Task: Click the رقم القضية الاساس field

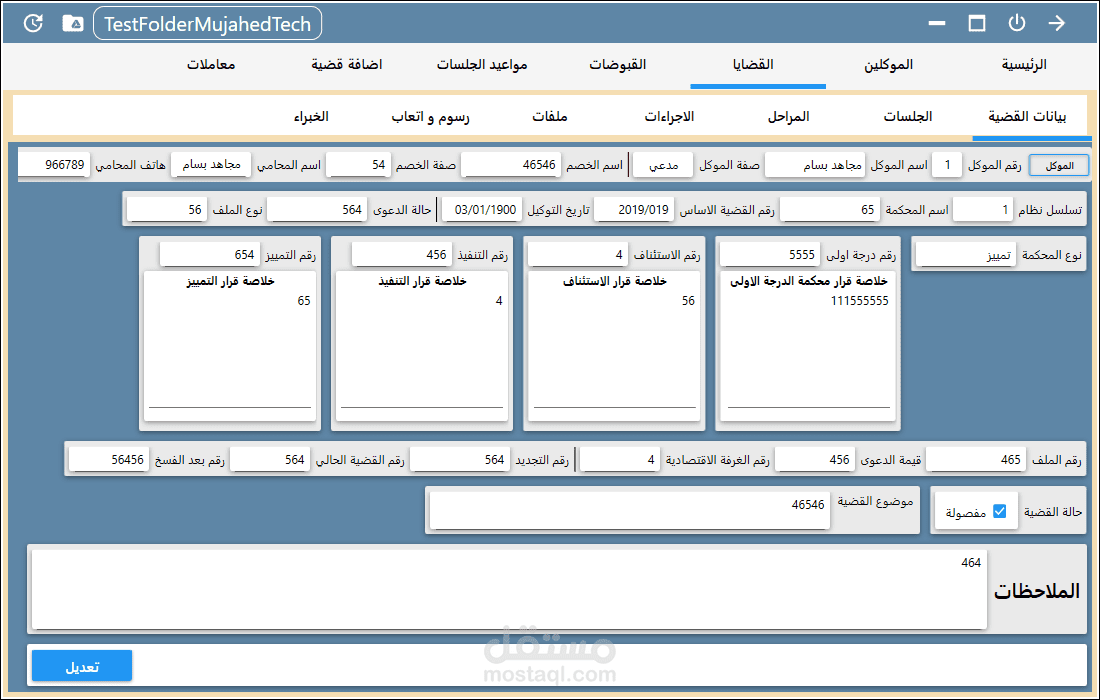Action: click(634, 210)
